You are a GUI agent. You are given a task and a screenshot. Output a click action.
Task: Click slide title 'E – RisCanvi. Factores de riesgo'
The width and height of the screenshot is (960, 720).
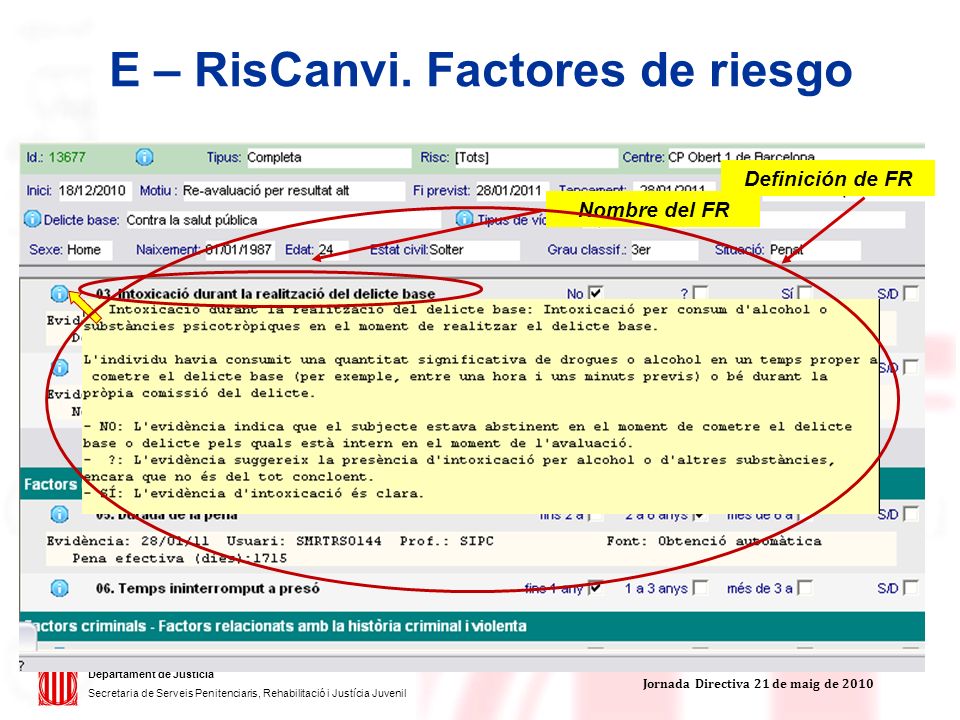tap(481, 70)
